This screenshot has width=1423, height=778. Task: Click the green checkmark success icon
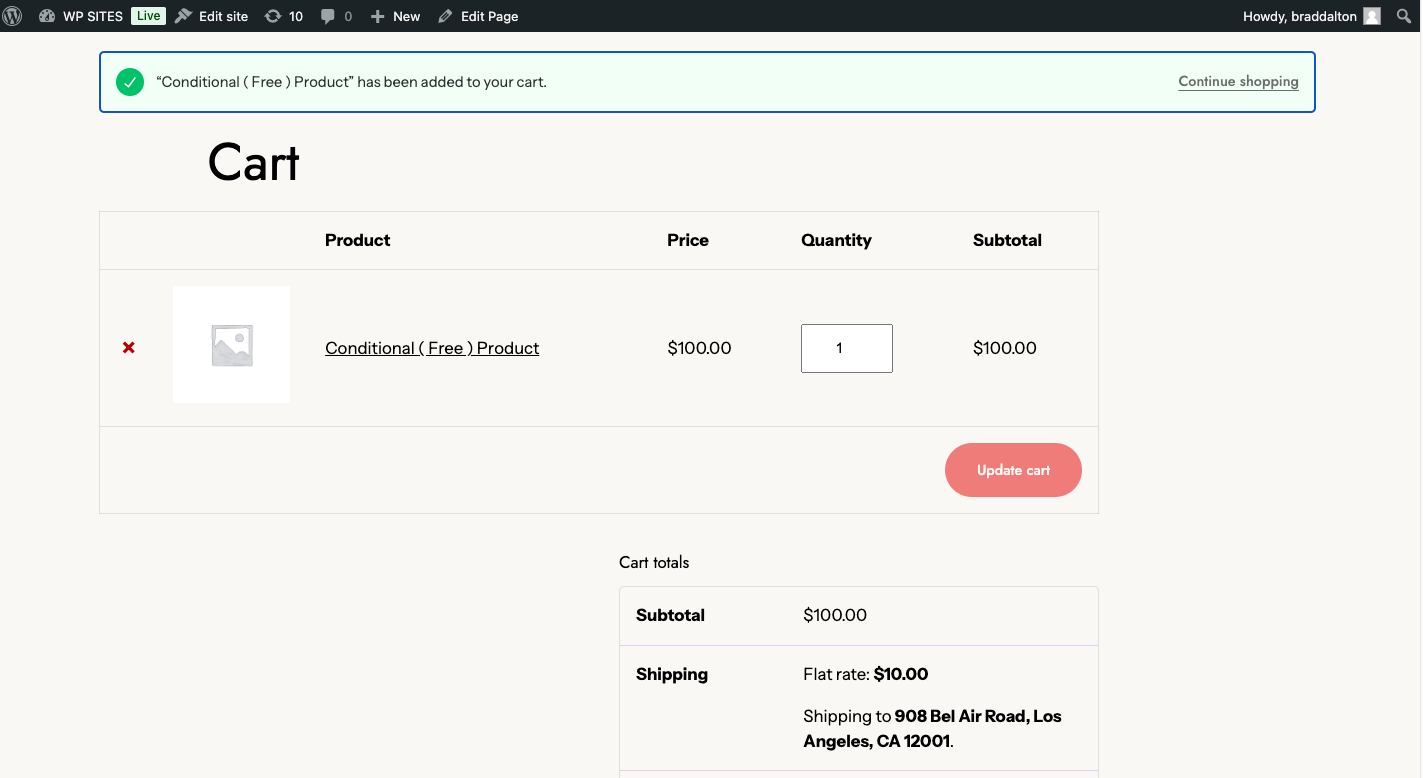click(x=130, y=82)
